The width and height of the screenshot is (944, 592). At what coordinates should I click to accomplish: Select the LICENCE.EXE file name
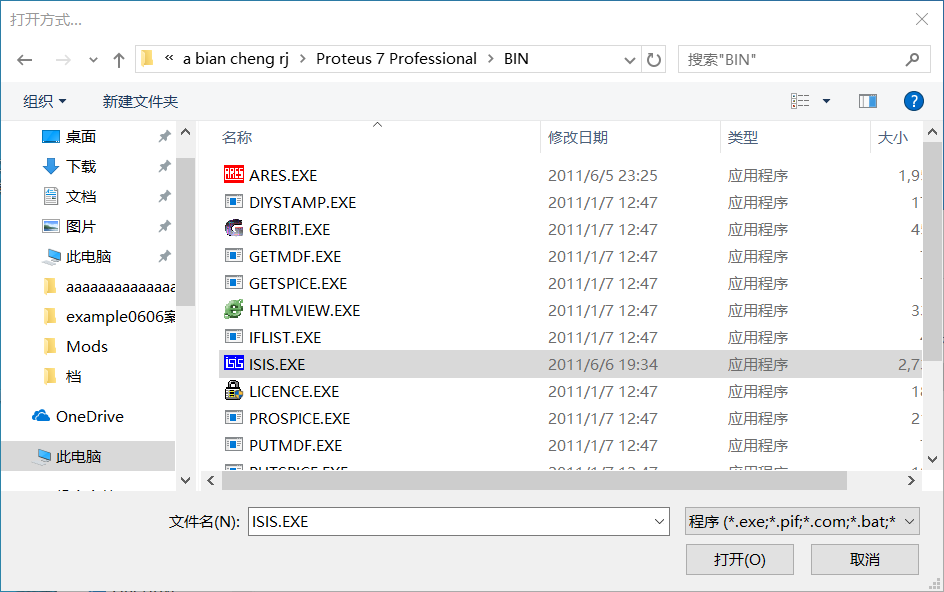coord(294,391)
